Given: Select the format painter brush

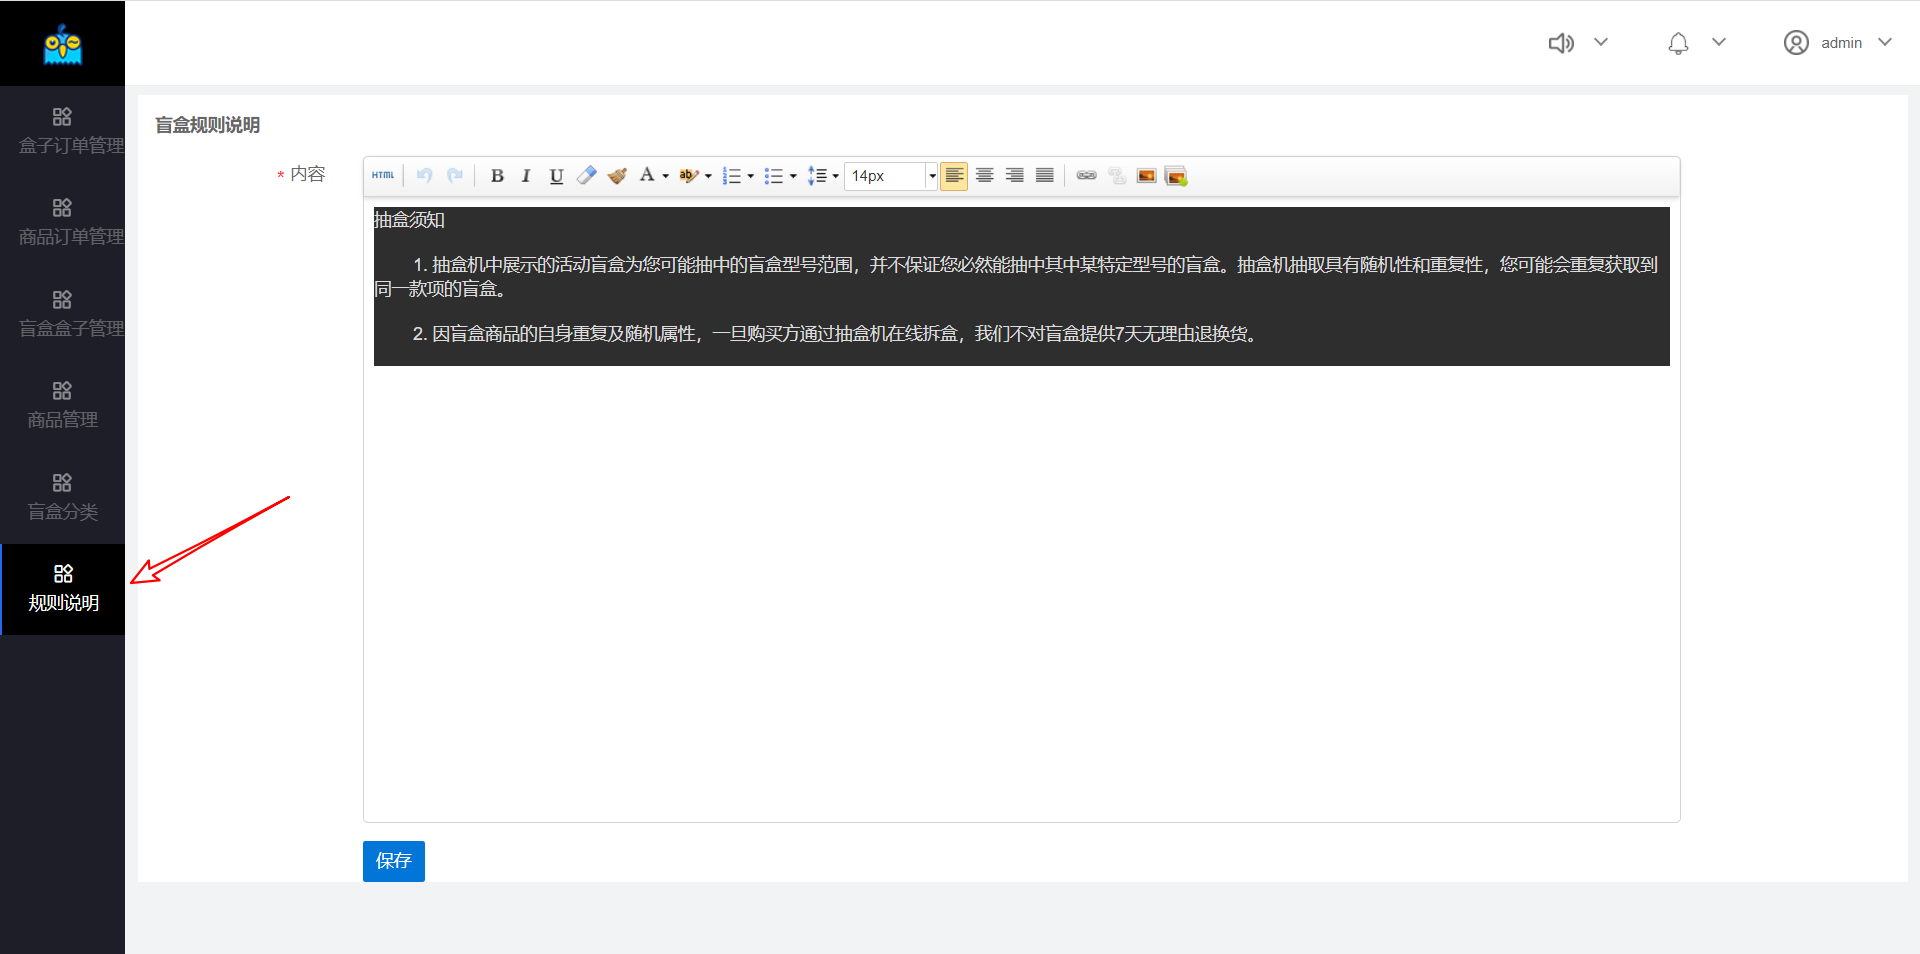Looking at the screenshot, I should (x=617, y=176).
